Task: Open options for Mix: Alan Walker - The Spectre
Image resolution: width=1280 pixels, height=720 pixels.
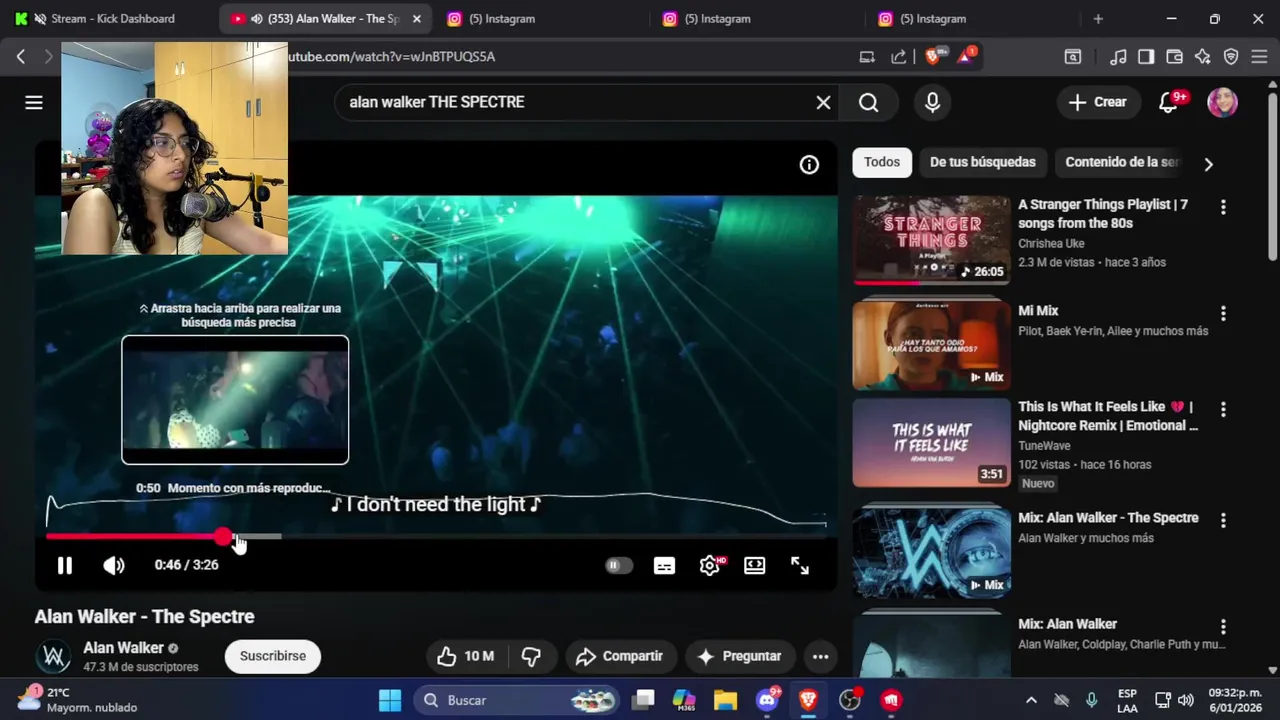Action: tap(1222, 520)
